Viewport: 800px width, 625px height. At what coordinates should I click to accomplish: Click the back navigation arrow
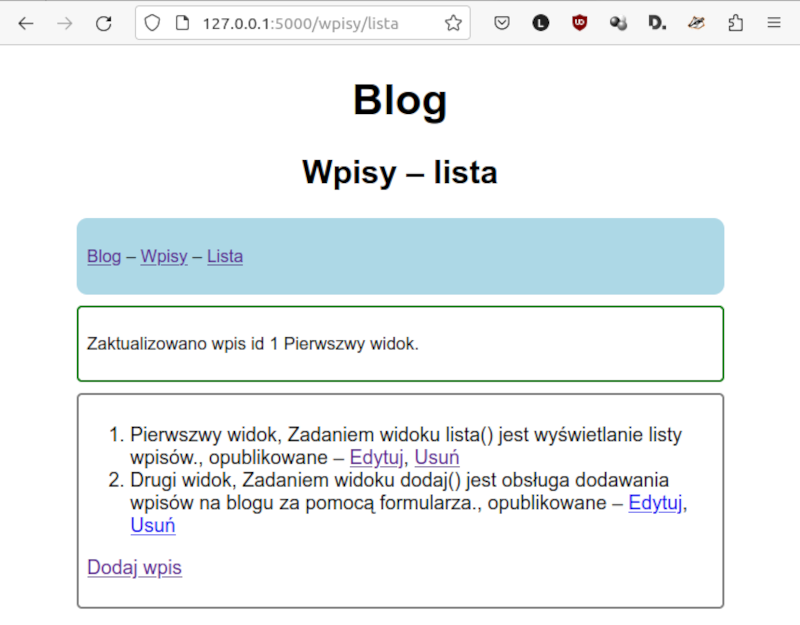25,22
